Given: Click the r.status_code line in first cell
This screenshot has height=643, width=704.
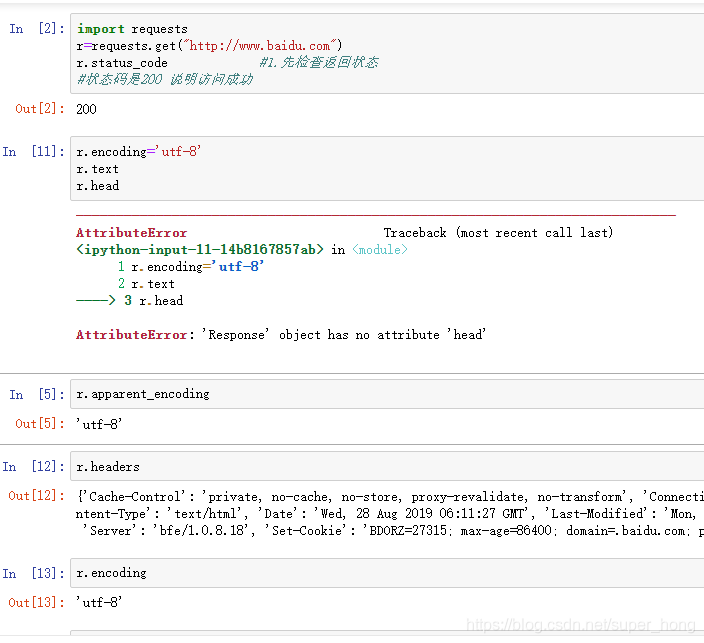Looking at the screenshot, I should (122, 63).
